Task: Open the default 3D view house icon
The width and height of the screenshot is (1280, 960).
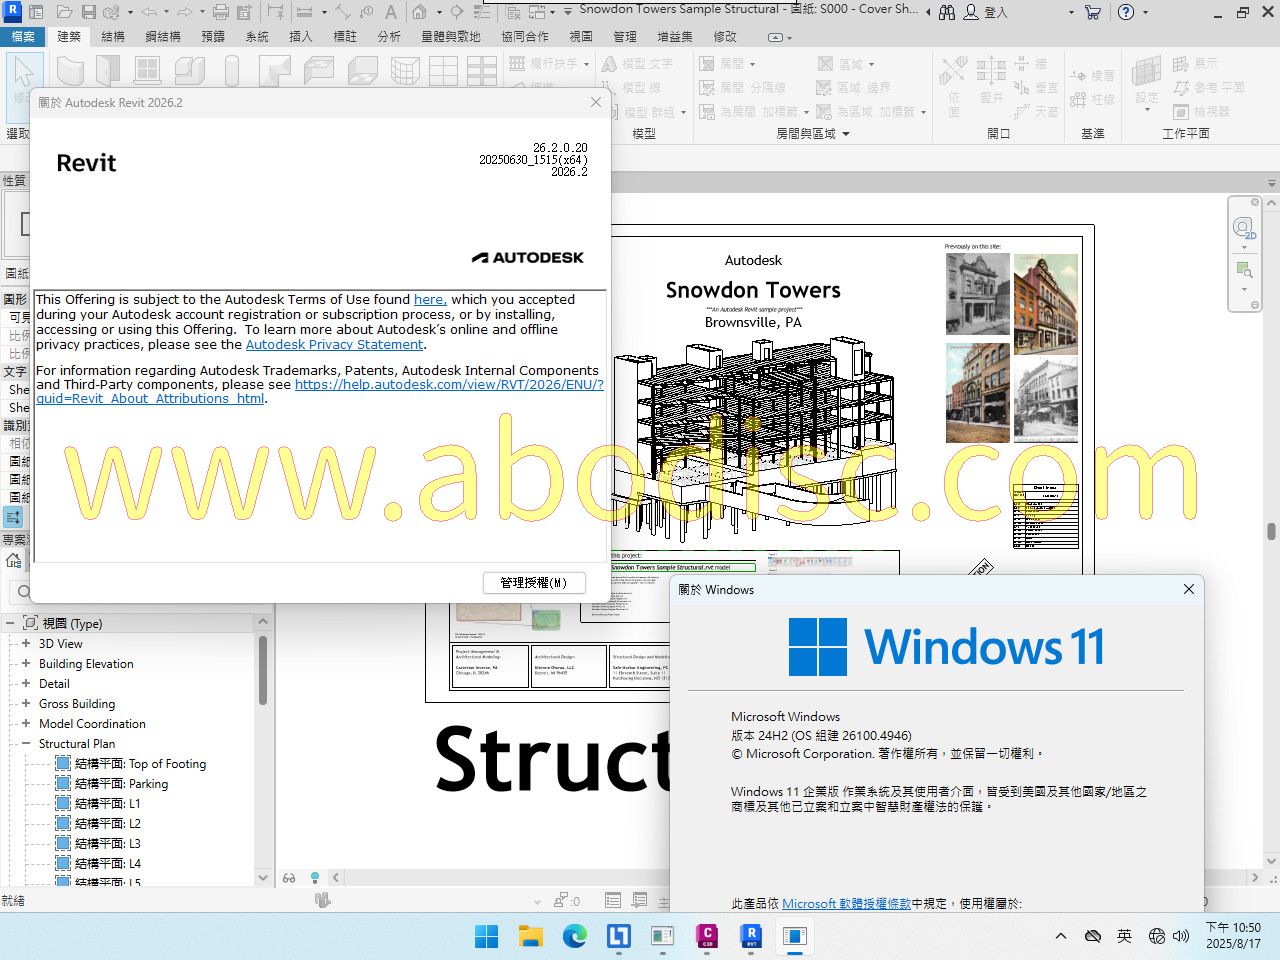Action: click(x=420, y=12)
